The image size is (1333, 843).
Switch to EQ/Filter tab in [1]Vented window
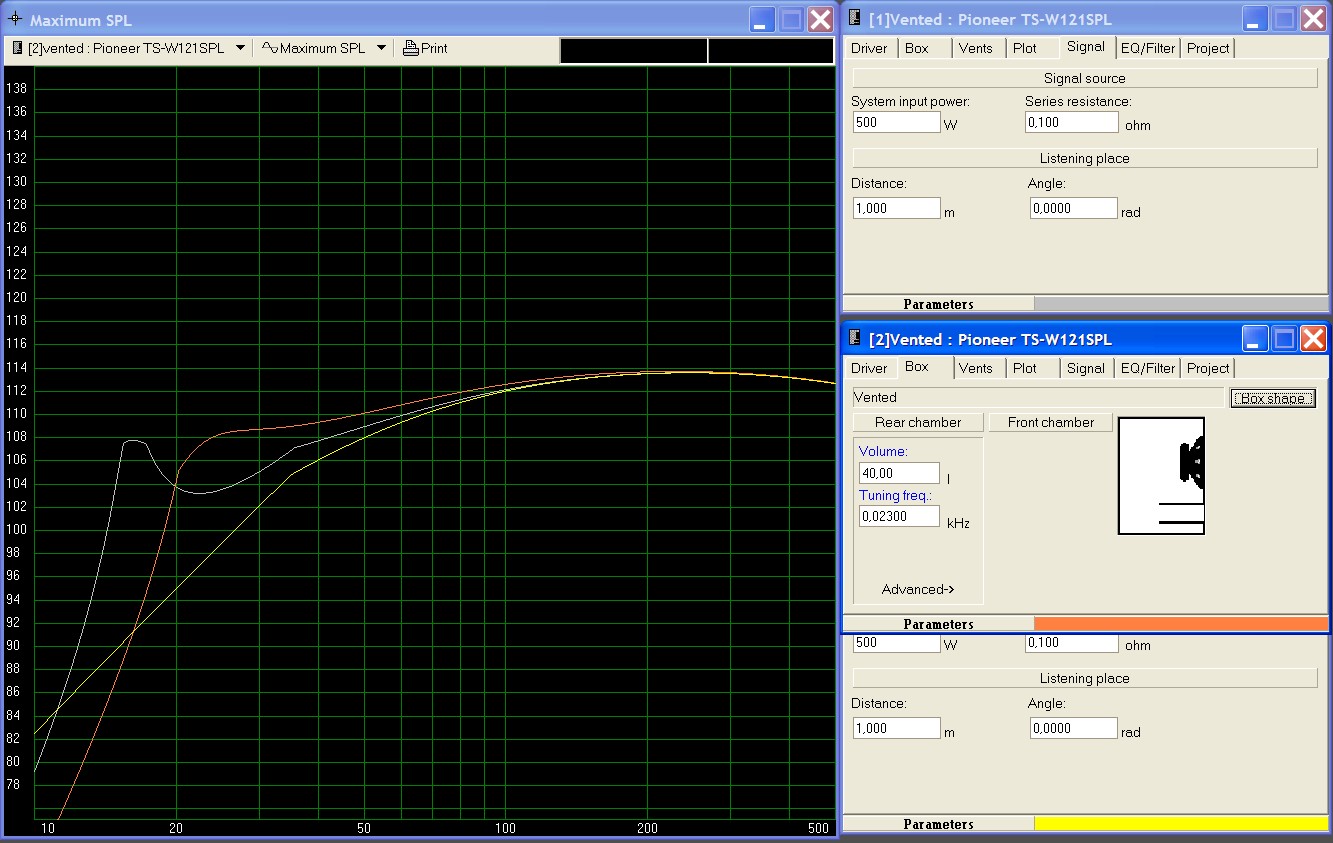1148,48
